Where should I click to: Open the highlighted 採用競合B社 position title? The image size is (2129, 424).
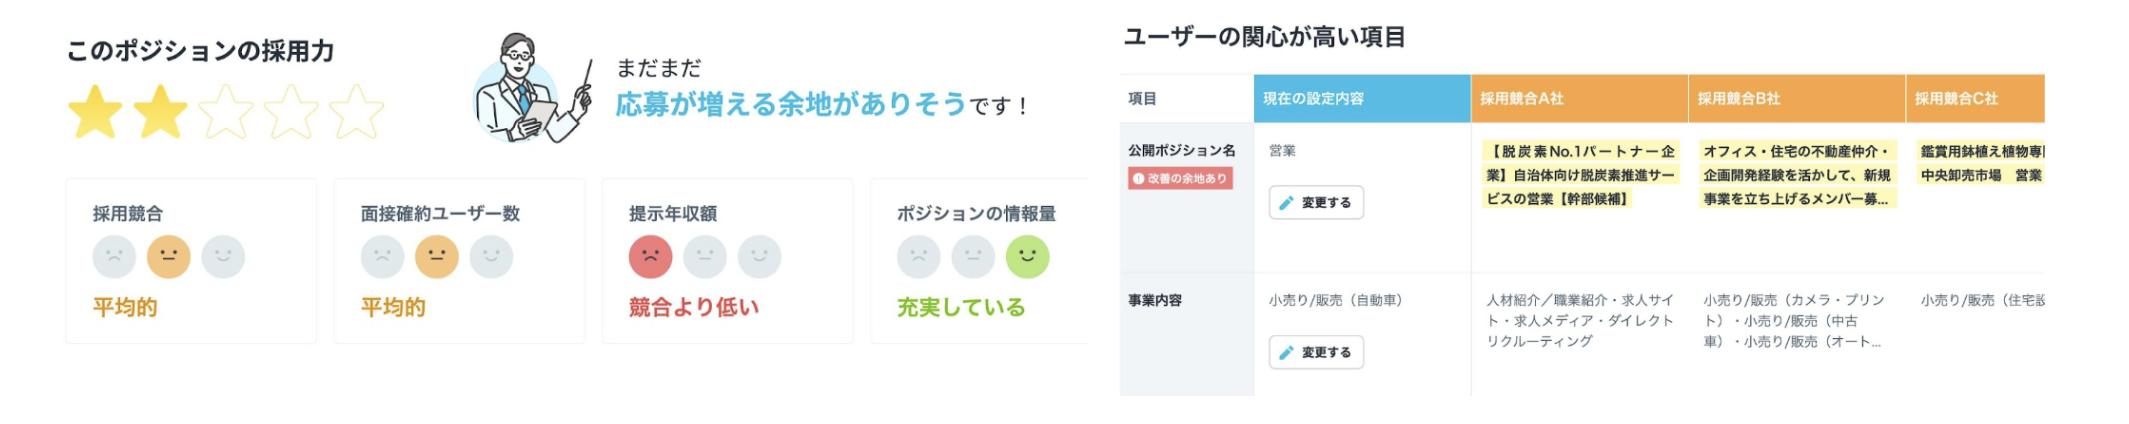(1797, 175)
